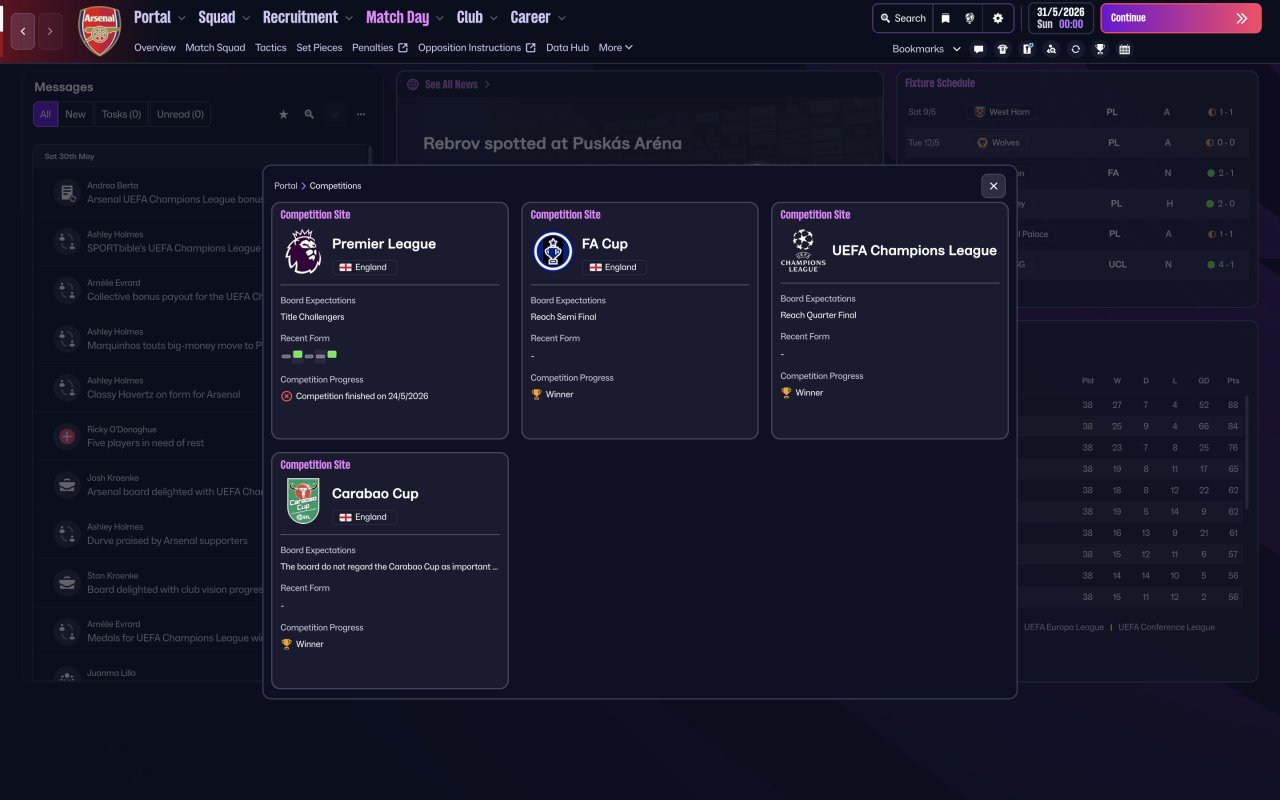
Task: Open the Match Squad tab
Action: [x=215, y=47]
